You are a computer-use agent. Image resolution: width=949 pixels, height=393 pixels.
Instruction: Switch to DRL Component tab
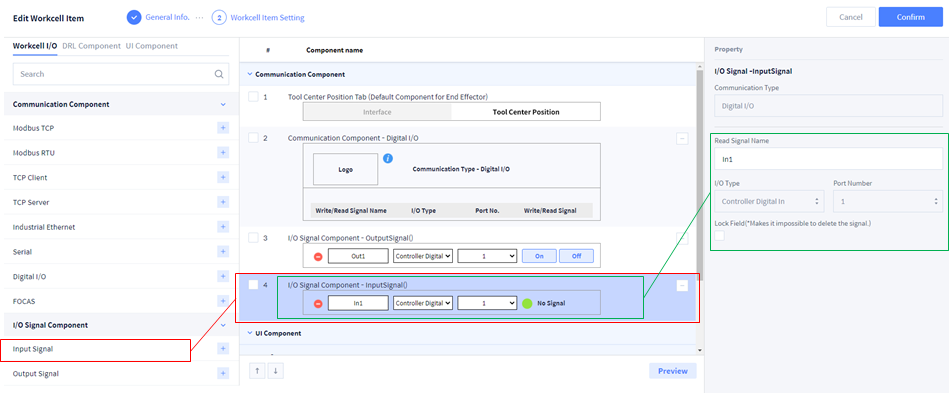coord(91,46)
